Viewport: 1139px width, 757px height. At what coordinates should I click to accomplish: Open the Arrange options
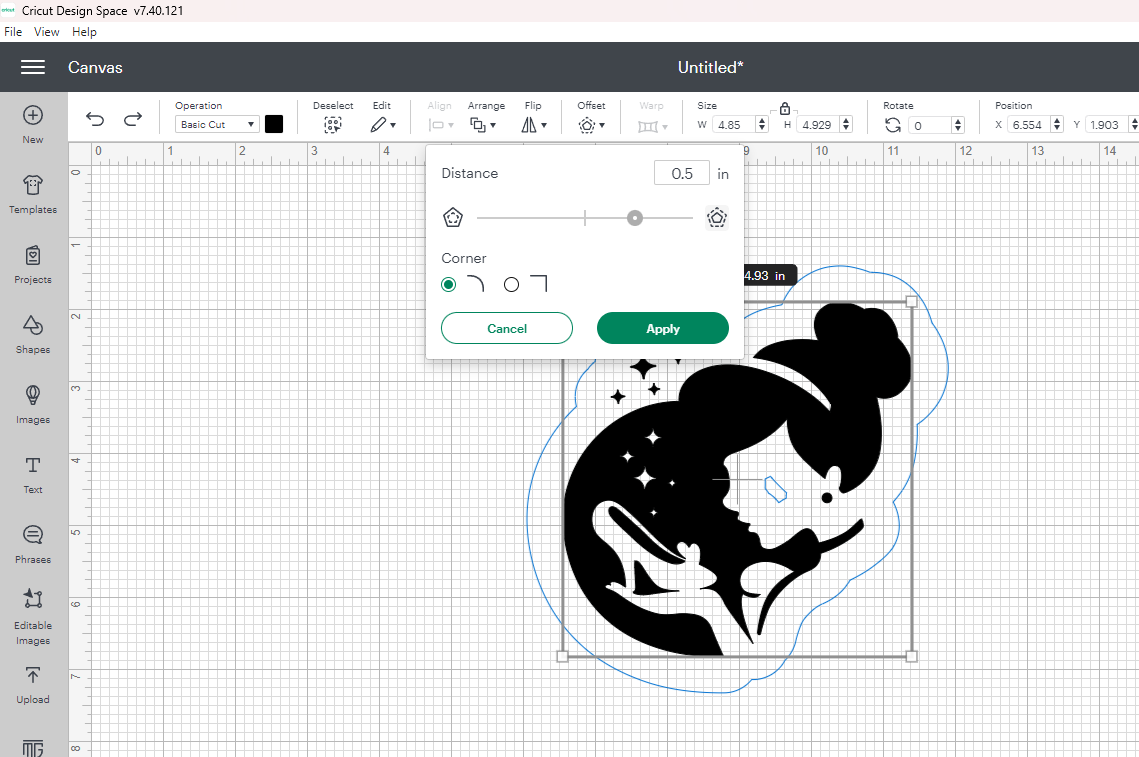477,125
